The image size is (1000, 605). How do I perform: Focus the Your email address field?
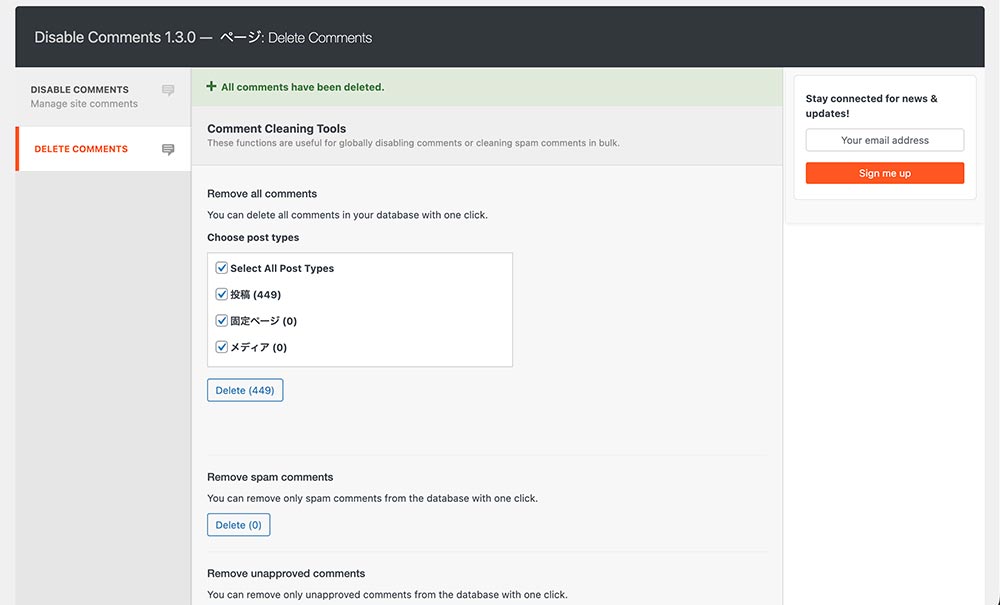coord(884,140)
